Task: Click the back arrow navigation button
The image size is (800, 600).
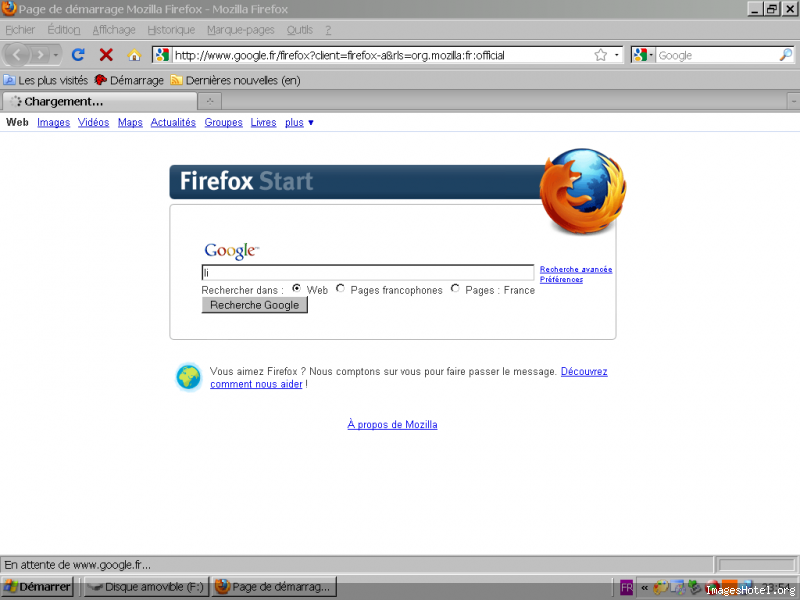Action: click(x=18, y=55)
